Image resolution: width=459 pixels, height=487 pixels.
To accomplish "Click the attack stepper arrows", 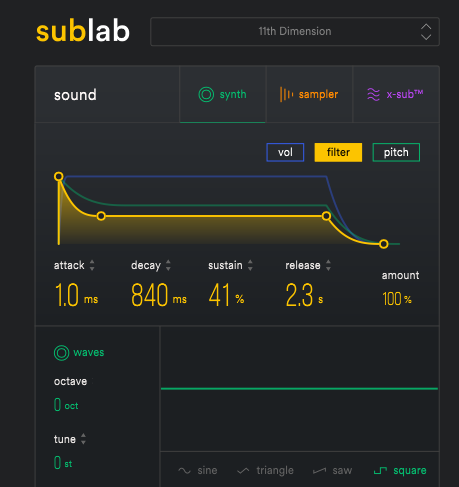I will click(x=92, y=265).
